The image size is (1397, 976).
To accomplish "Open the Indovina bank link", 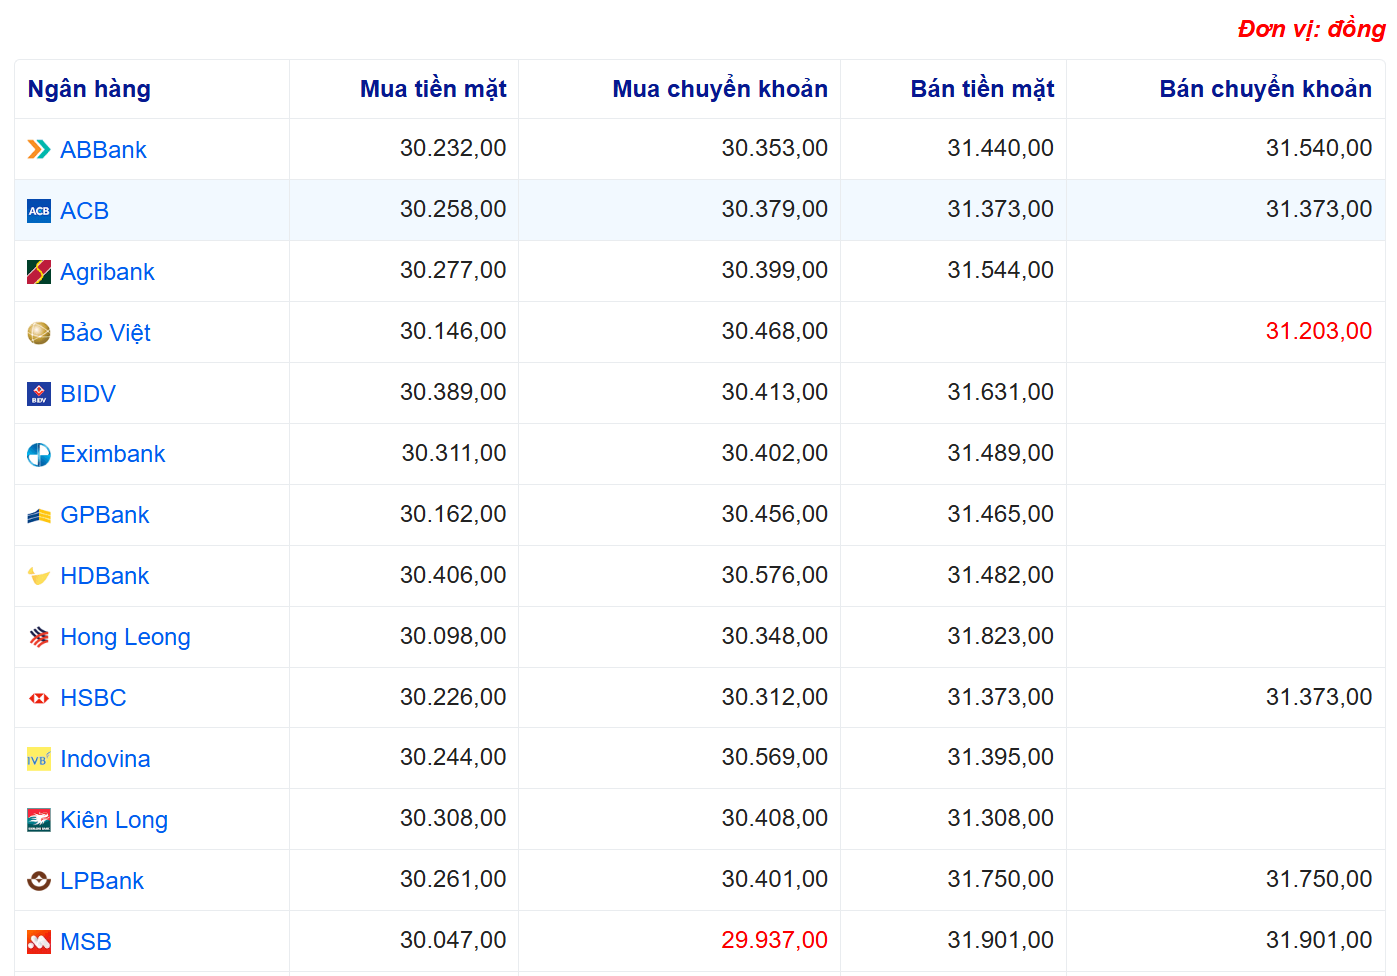I will tap(105, 759).
